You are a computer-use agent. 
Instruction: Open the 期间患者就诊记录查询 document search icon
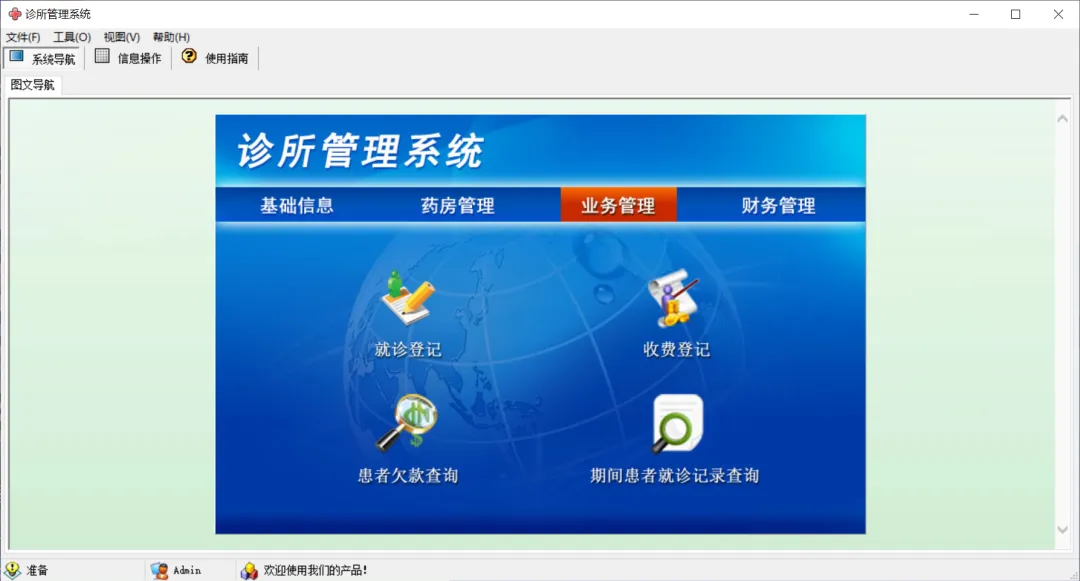point(677,423)
